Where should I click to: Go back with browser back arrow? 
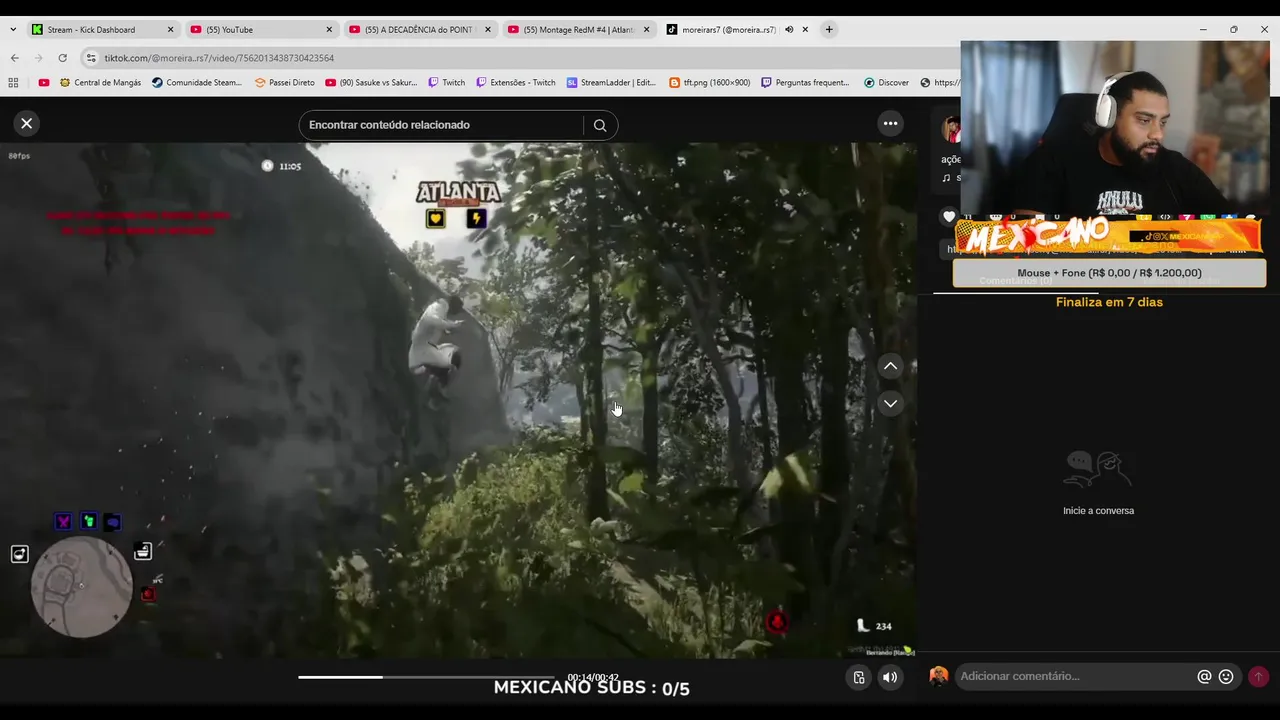click(x=14, y=58)
